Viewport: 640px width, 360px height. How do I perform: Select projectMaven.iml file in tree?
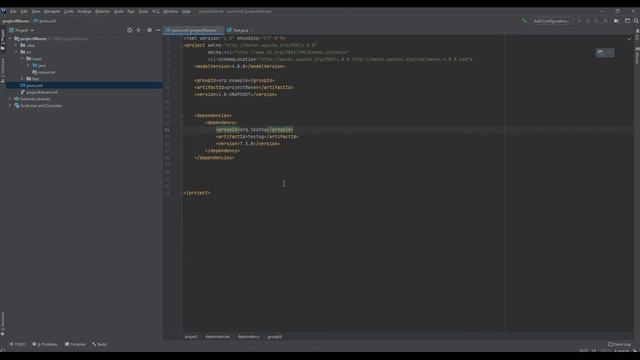(39, 92)
